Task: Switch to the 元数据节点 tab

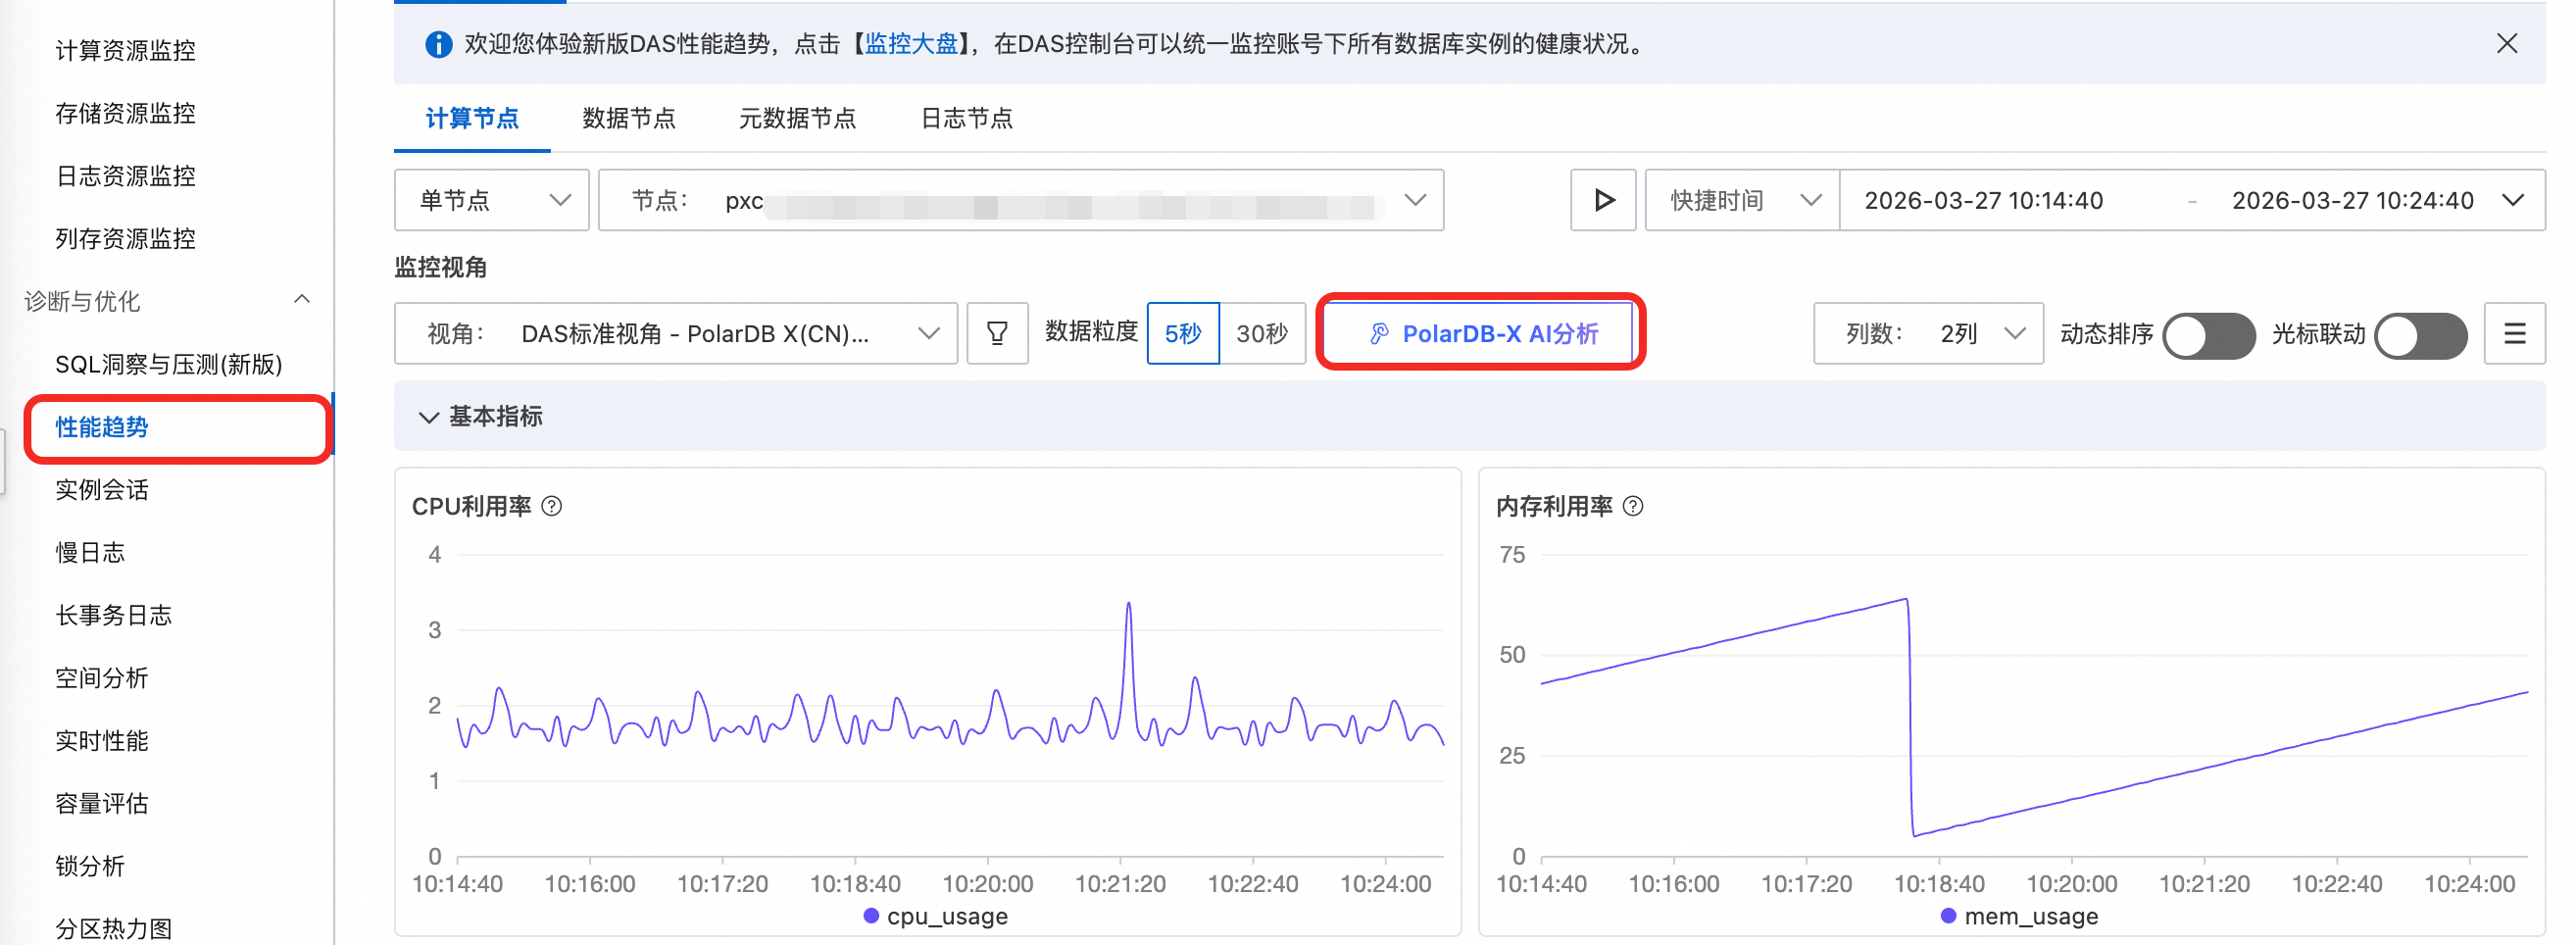Action: tap(797, 118)
